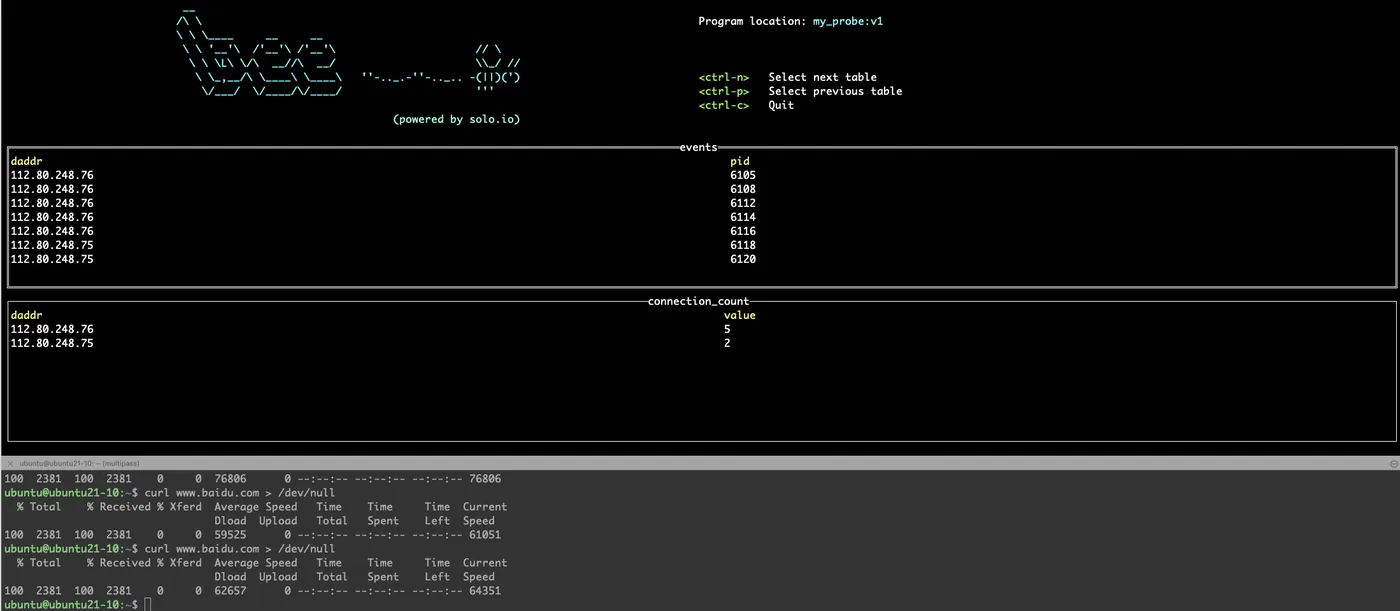The width and height of the screenshot is (1400, 611).
Task: Select the connection_count table title
Action: click(x=698, y=301)
